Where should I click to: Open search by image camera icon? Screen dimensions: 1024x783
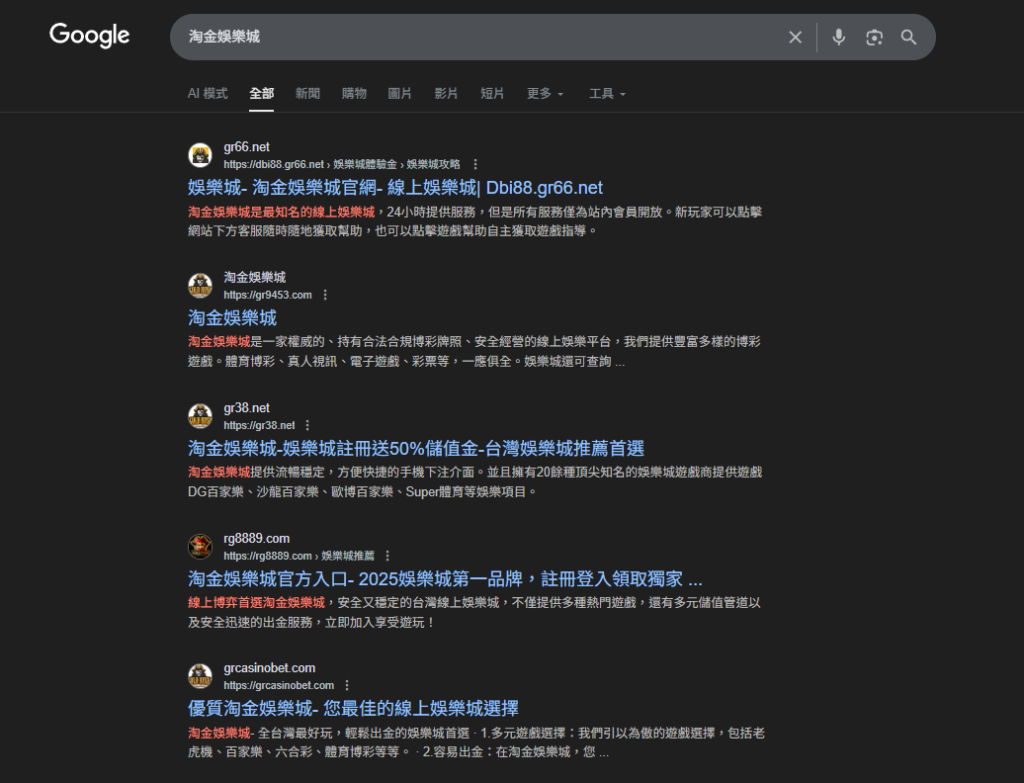874,37
